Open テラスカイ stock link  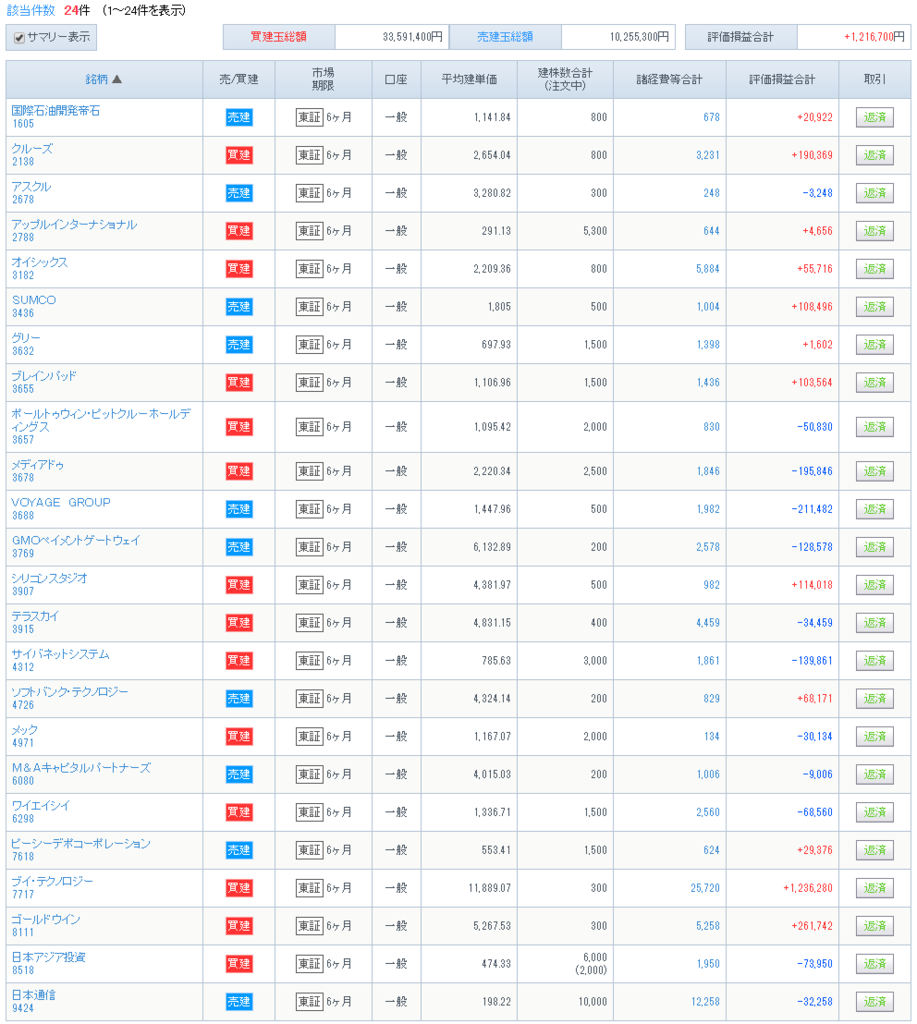click(x=35, y=616)
